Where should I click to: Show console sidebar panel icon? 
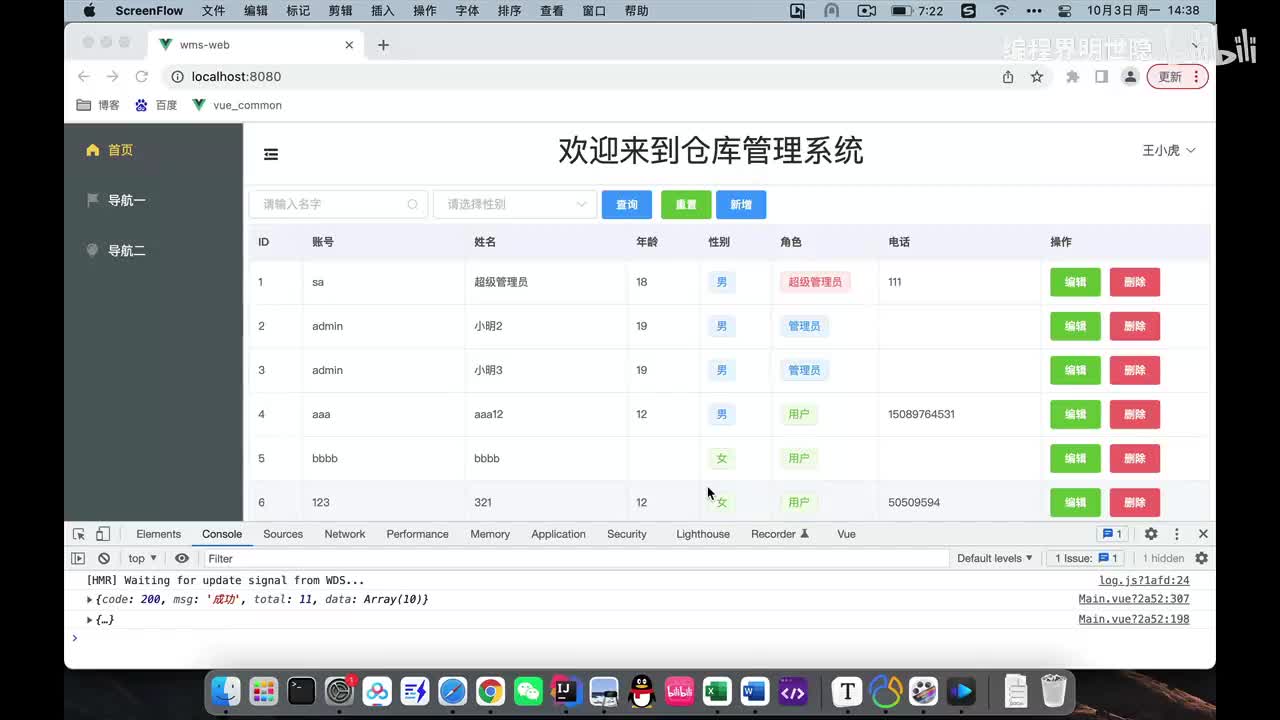[78, 558]
